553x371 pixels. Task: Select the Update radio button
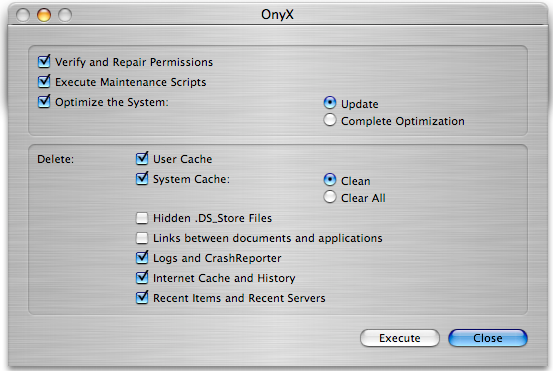point(330,103)
